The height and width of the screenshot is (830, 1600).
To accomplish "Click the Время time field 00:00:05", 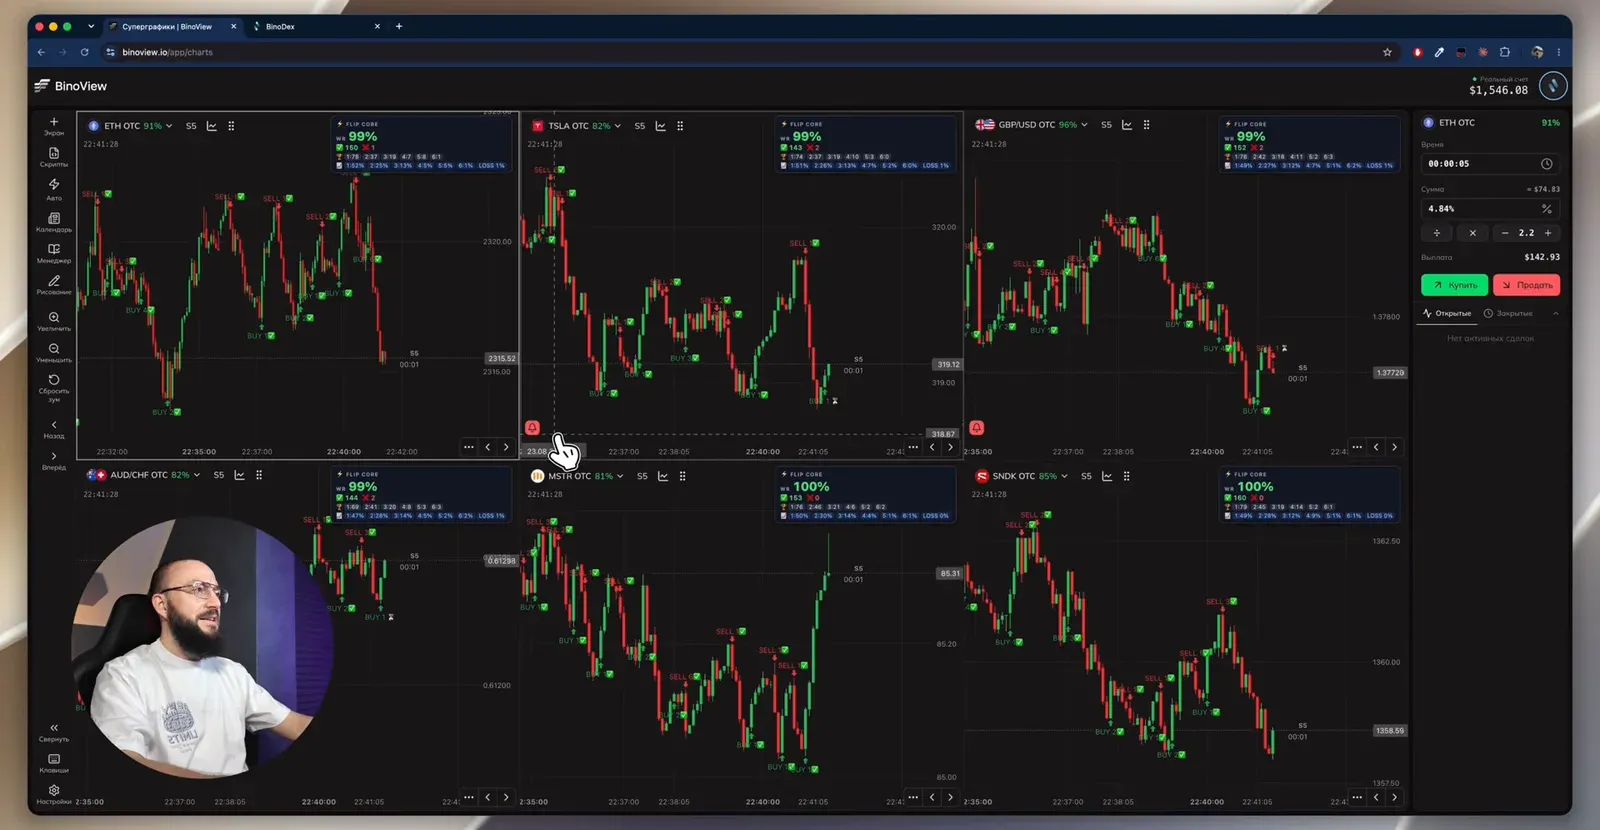I will [1490, 164].
